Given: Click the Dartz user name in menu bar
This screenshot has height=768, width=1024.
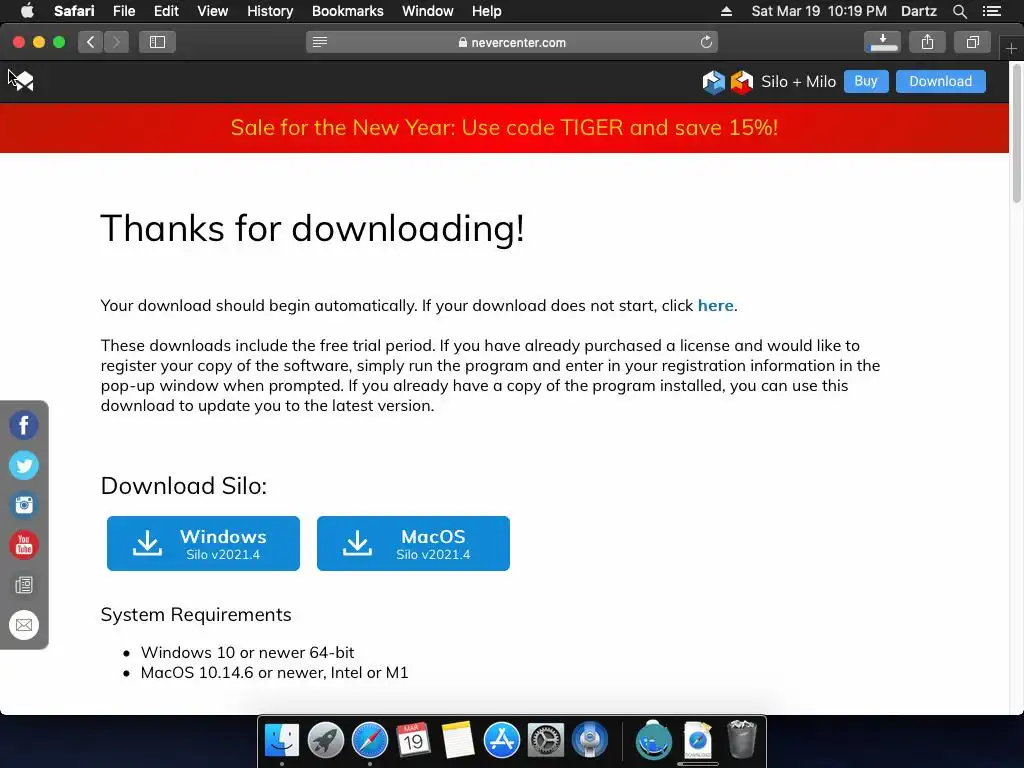Looking at the screenshot, I should pyautogui.click(x=918, y=11).
